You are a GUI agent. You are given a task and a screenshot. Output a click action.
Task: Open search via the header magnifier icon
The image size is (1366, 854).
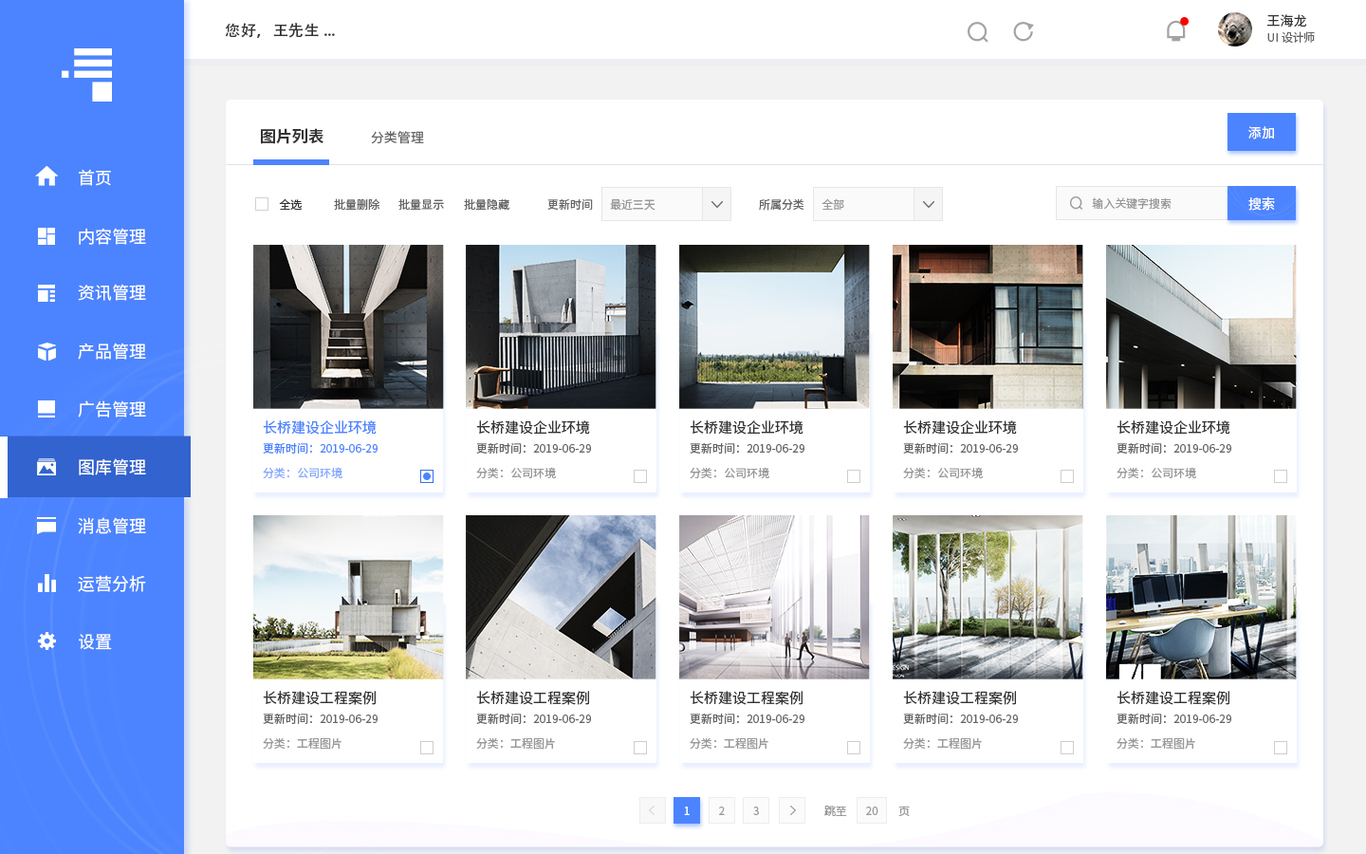point(978,32)
